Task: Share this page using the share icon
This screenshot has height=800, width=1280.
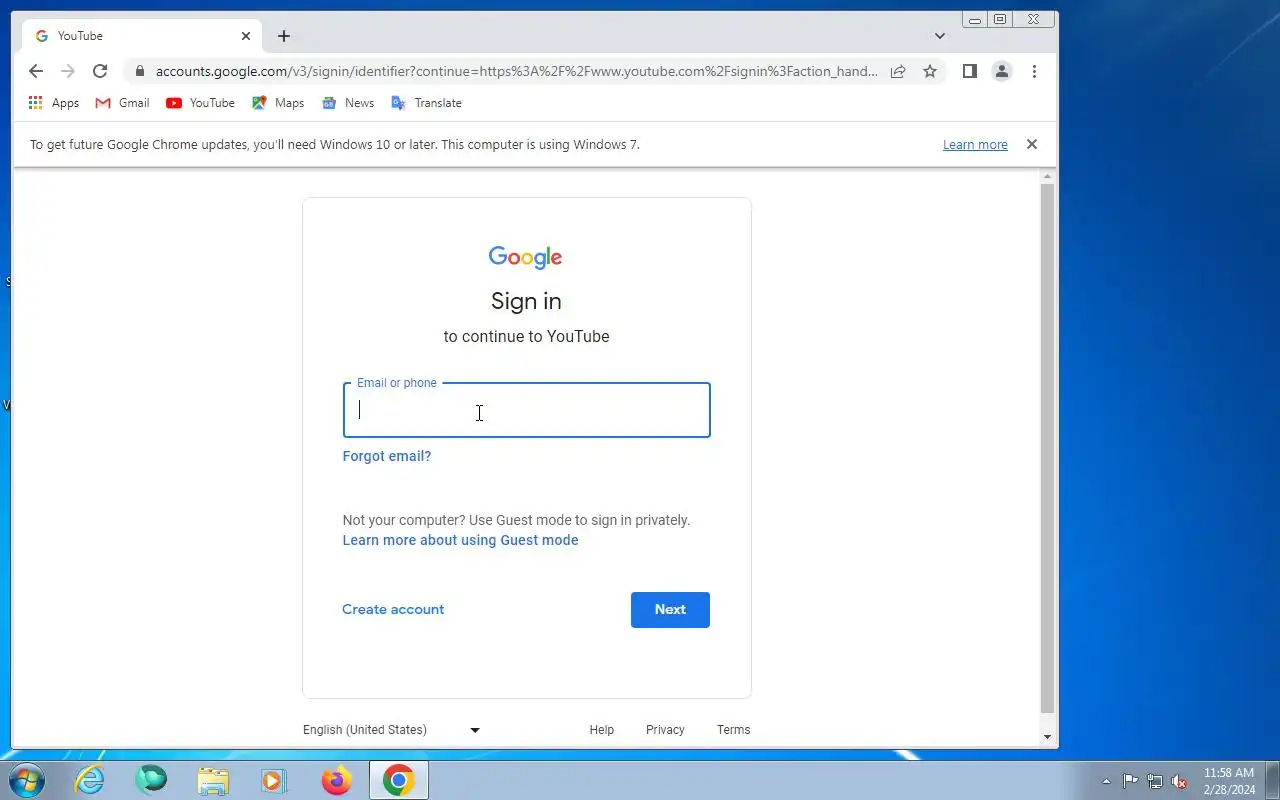Action: pos(898,71)
